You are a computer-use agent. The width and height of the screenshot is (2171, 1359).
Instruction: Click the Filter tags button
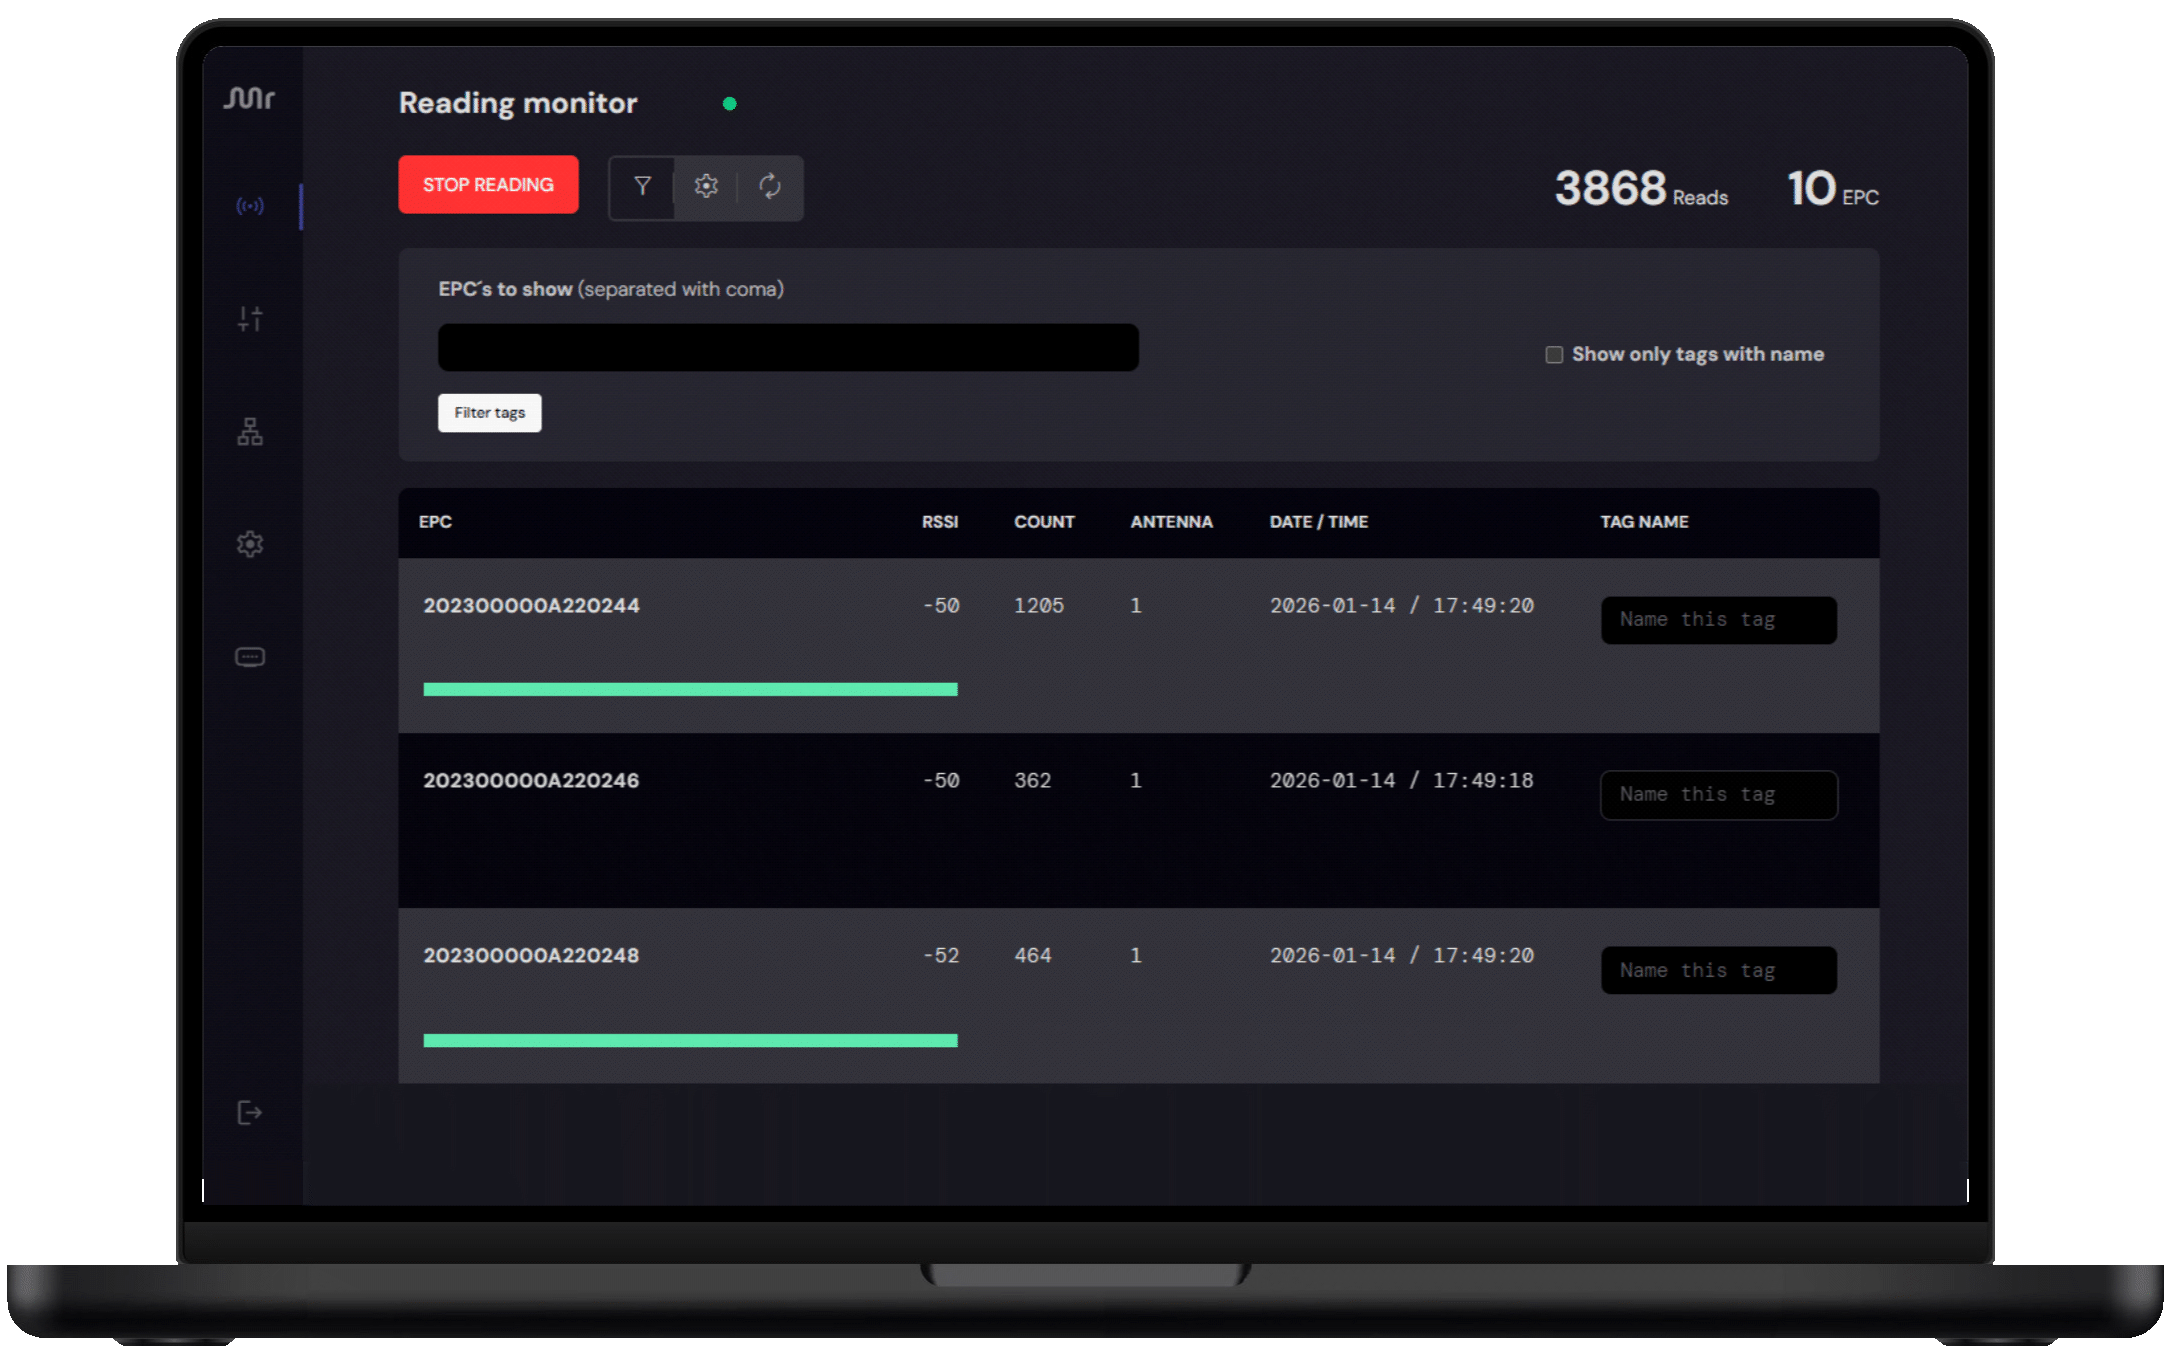click(489, 413)
